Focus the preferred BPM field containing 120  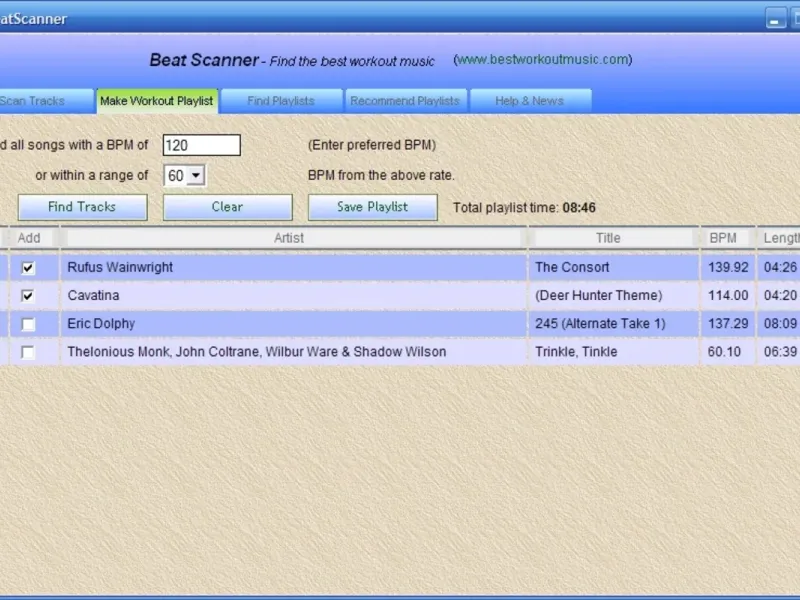[202, 145]
